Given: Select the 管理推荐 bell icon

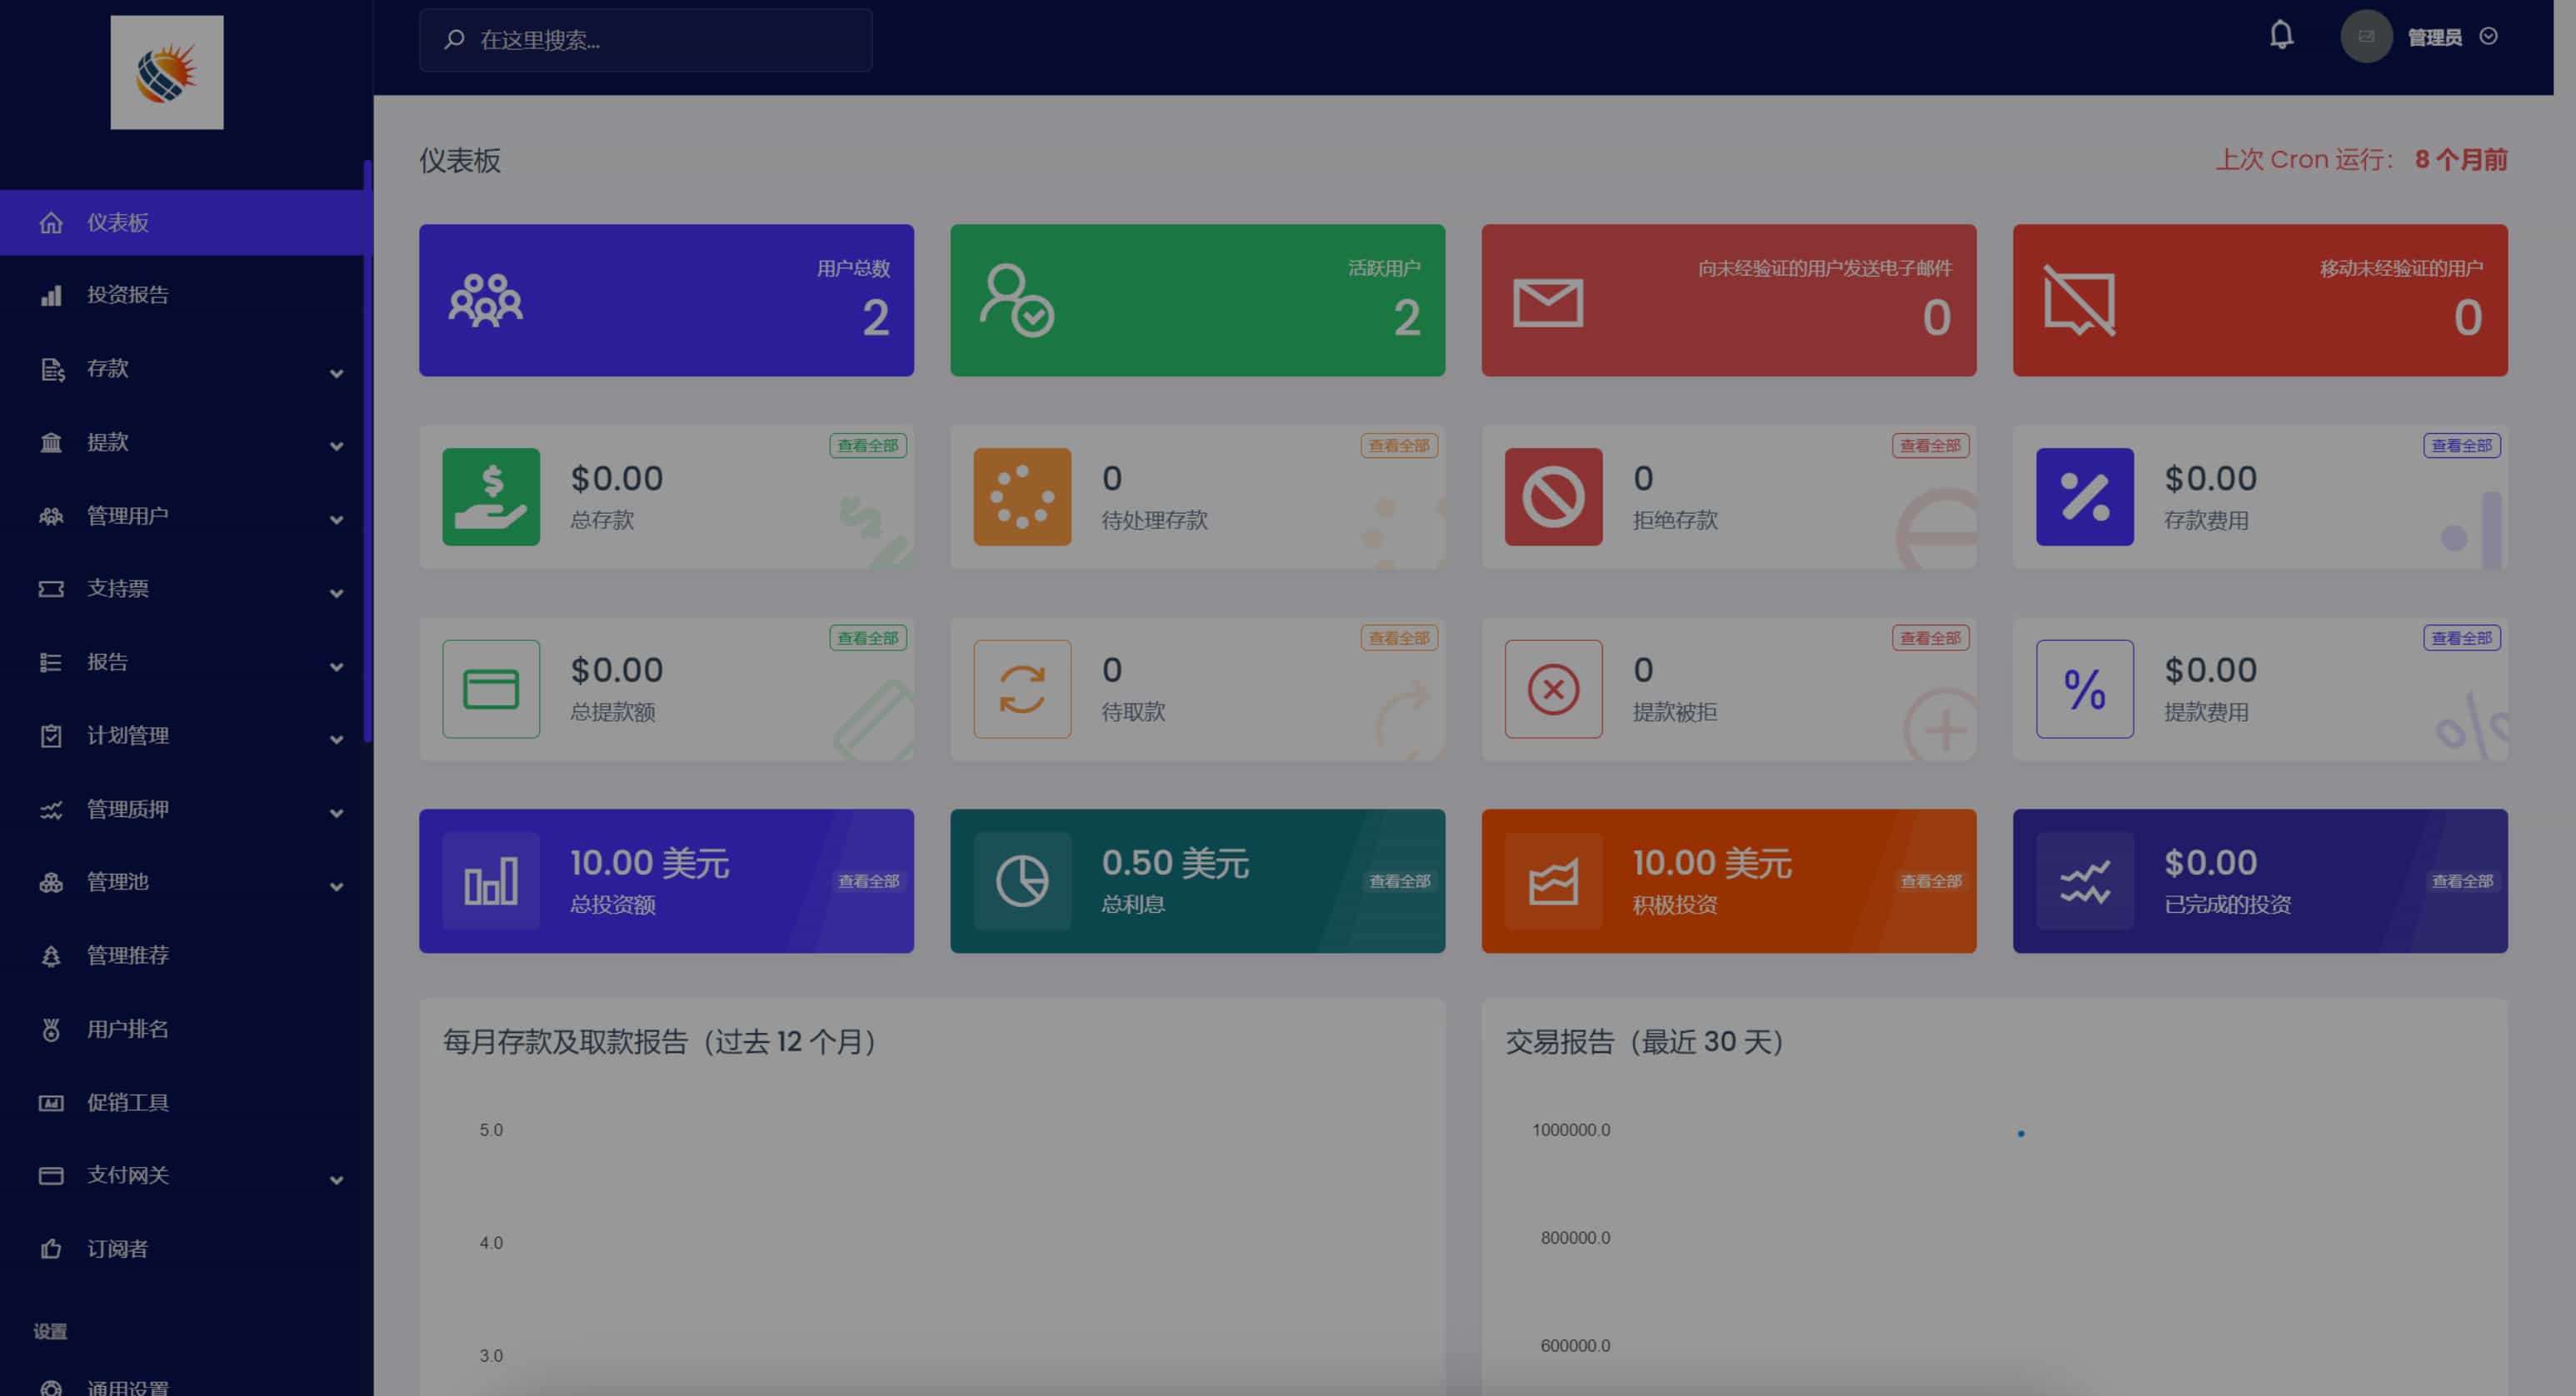Looking at the screenshot, I should [x=51, y=955].
